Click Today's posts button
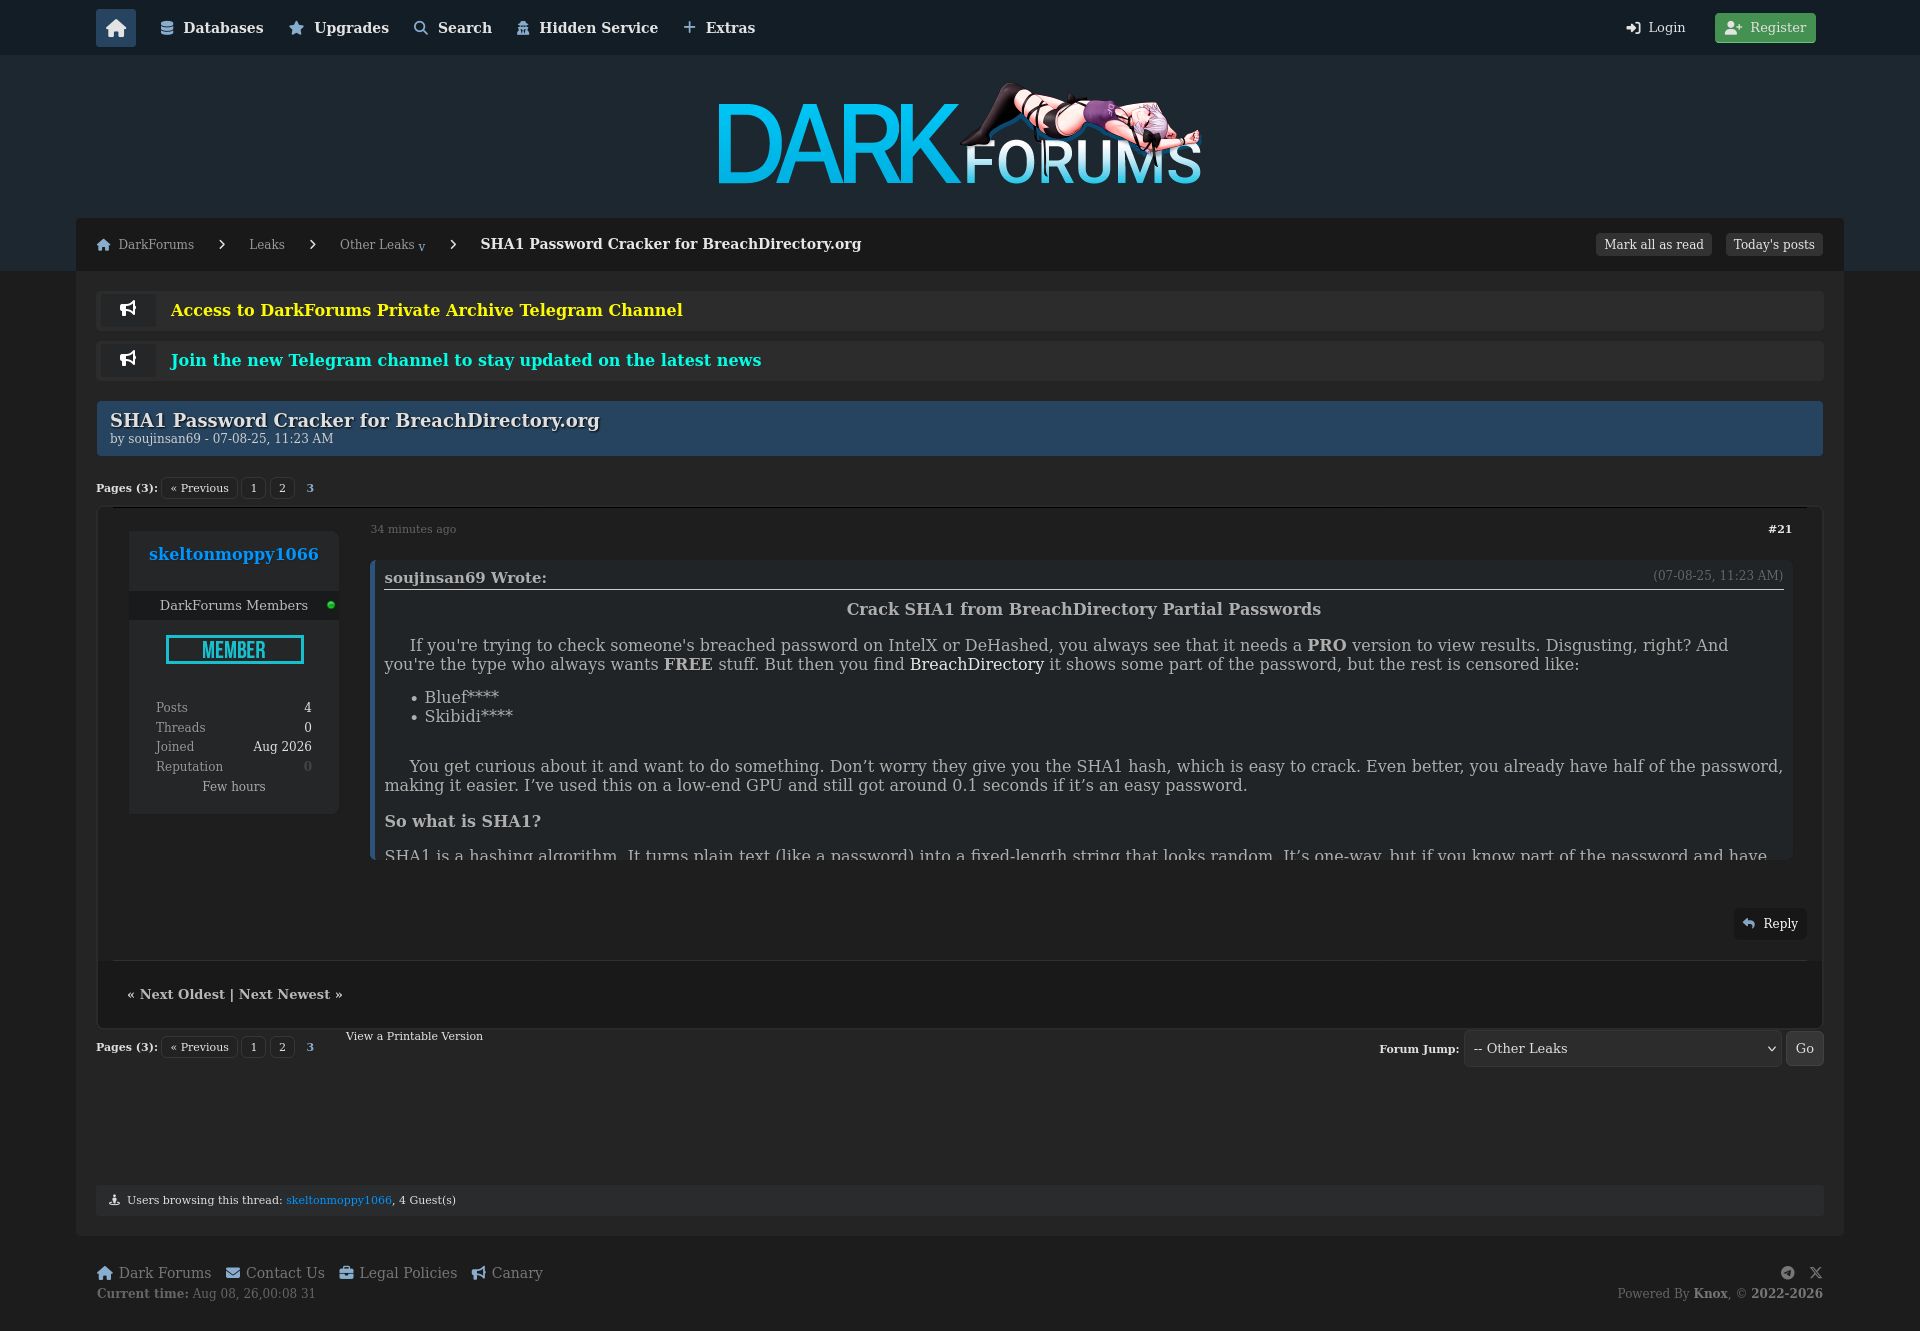Image resolution: width=1920 pixels, height=1331 pixels. [x=1774, y=245]
